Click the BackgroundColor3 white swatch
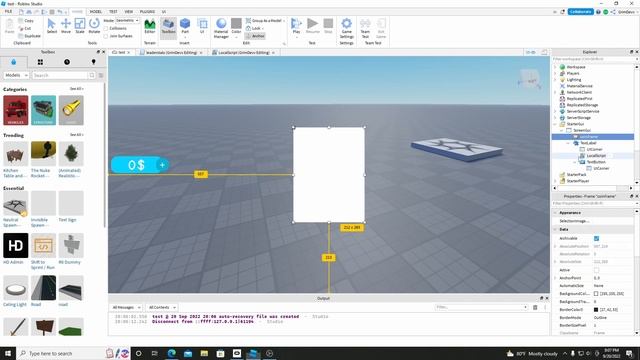This screenshot has height=360, width=640. coord(596,294)
